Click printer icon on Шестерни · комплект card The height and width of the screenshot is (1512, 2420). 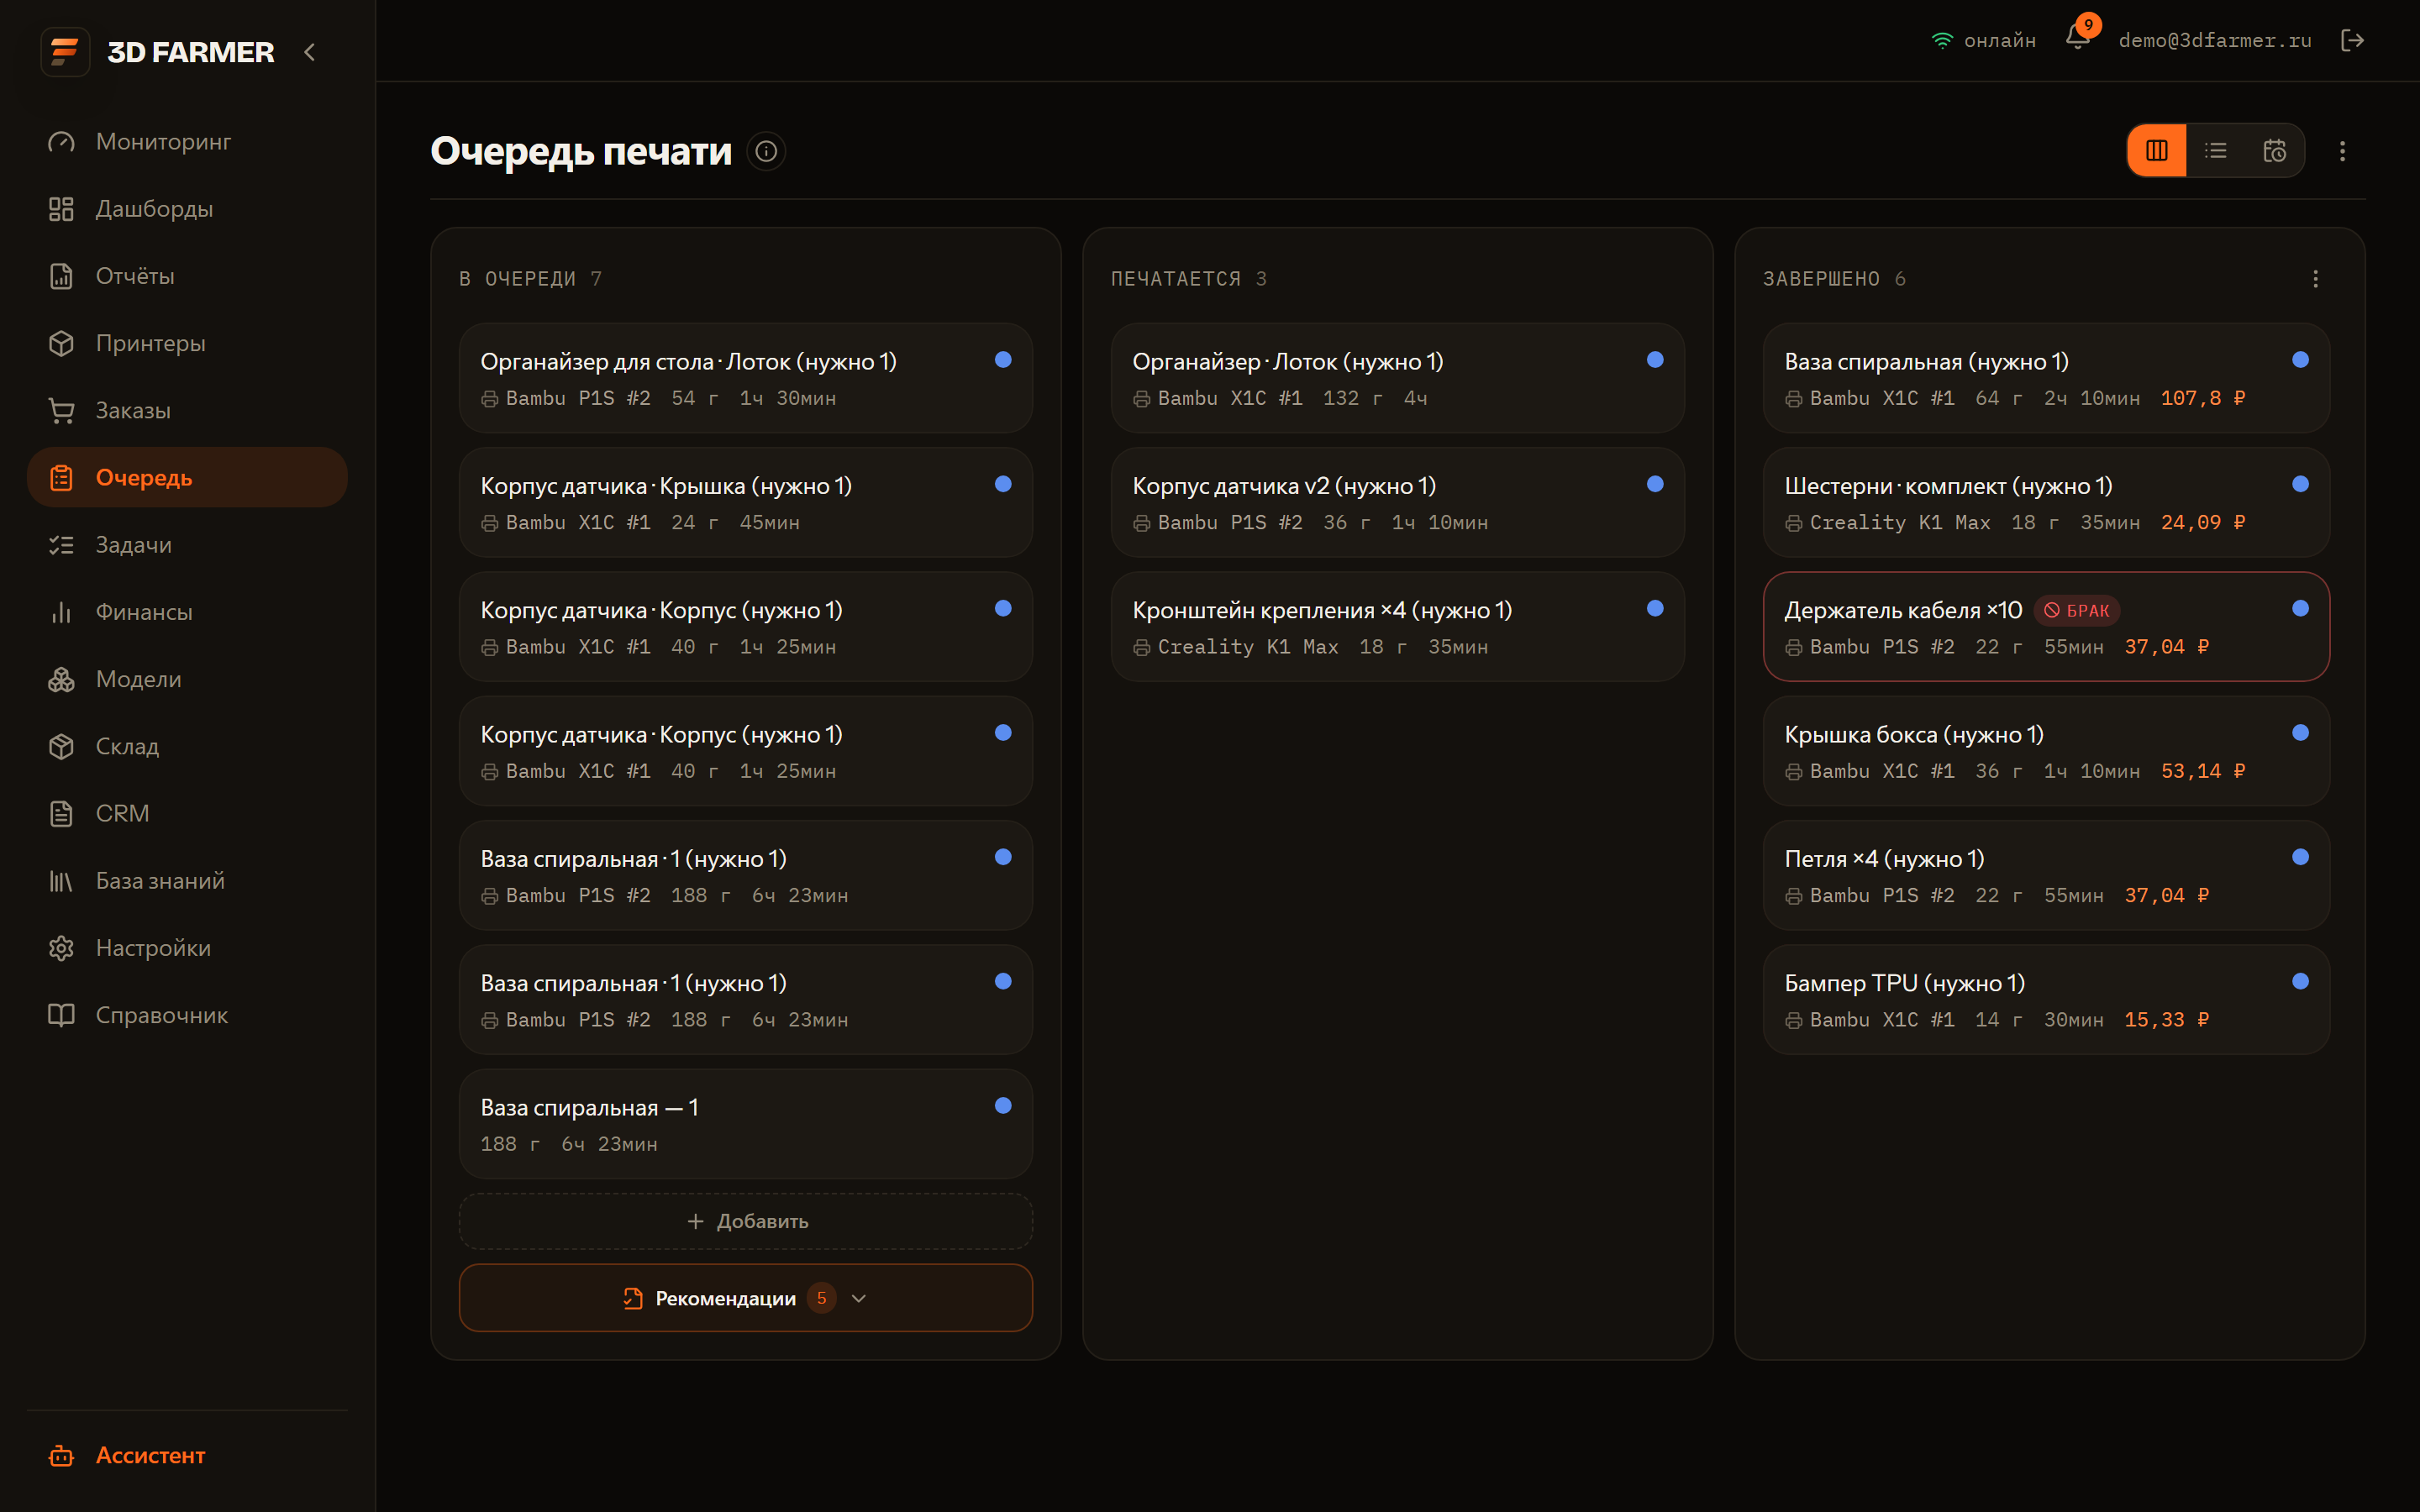pyautogui.click(x=1793, y=523)
